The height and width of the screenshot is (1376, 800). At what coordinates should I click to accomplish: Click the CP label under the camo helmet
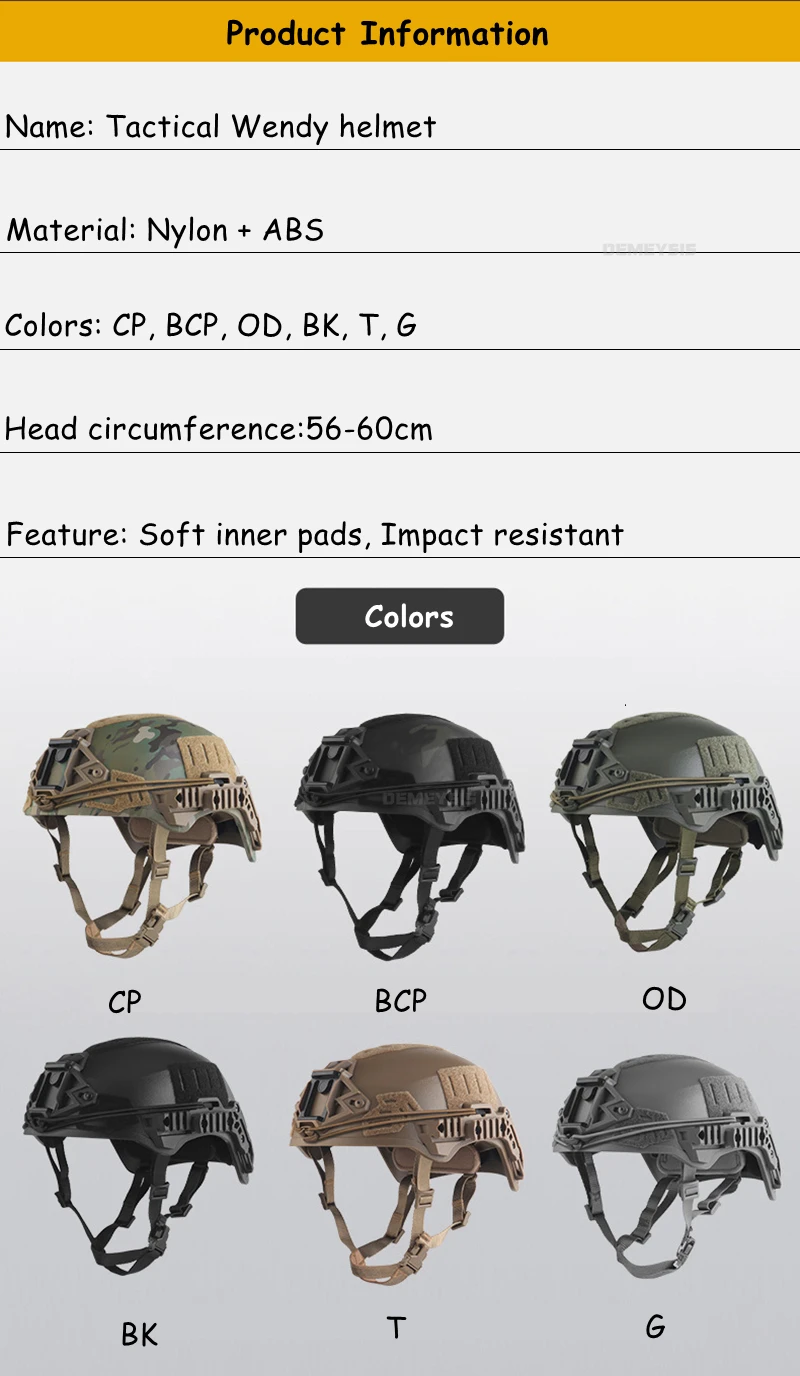125,1001
